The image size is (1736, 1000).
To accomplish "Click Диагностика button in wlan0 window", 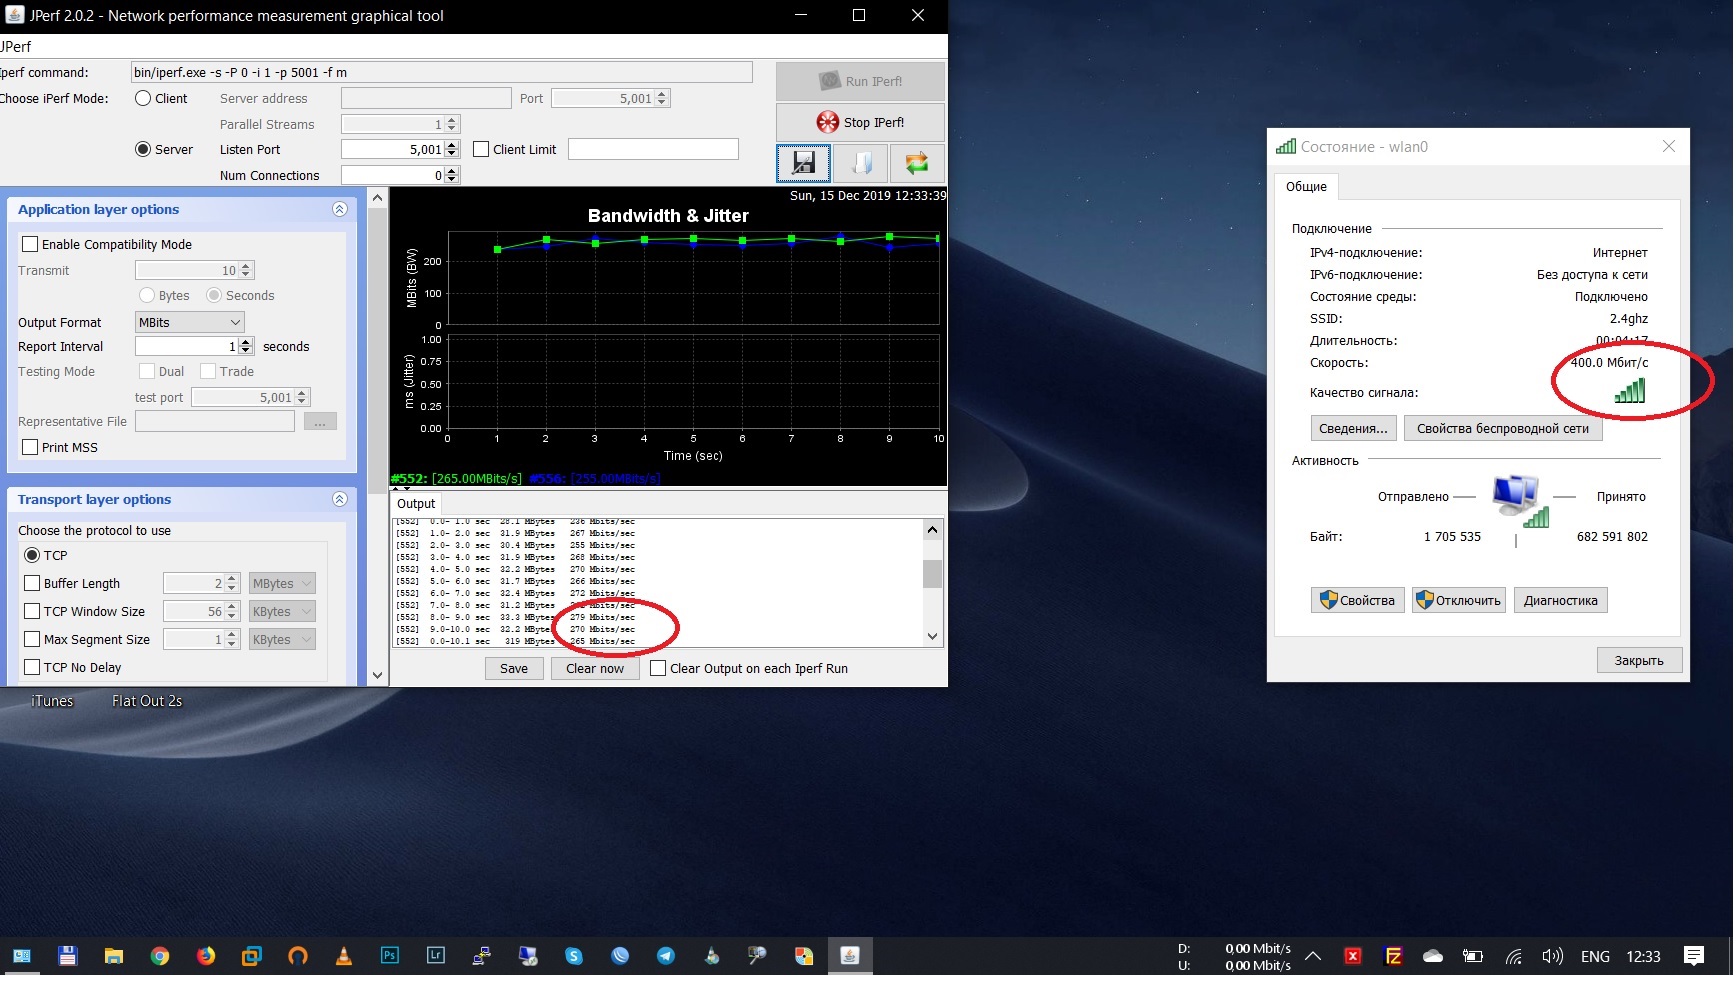I will [1560, 600].
